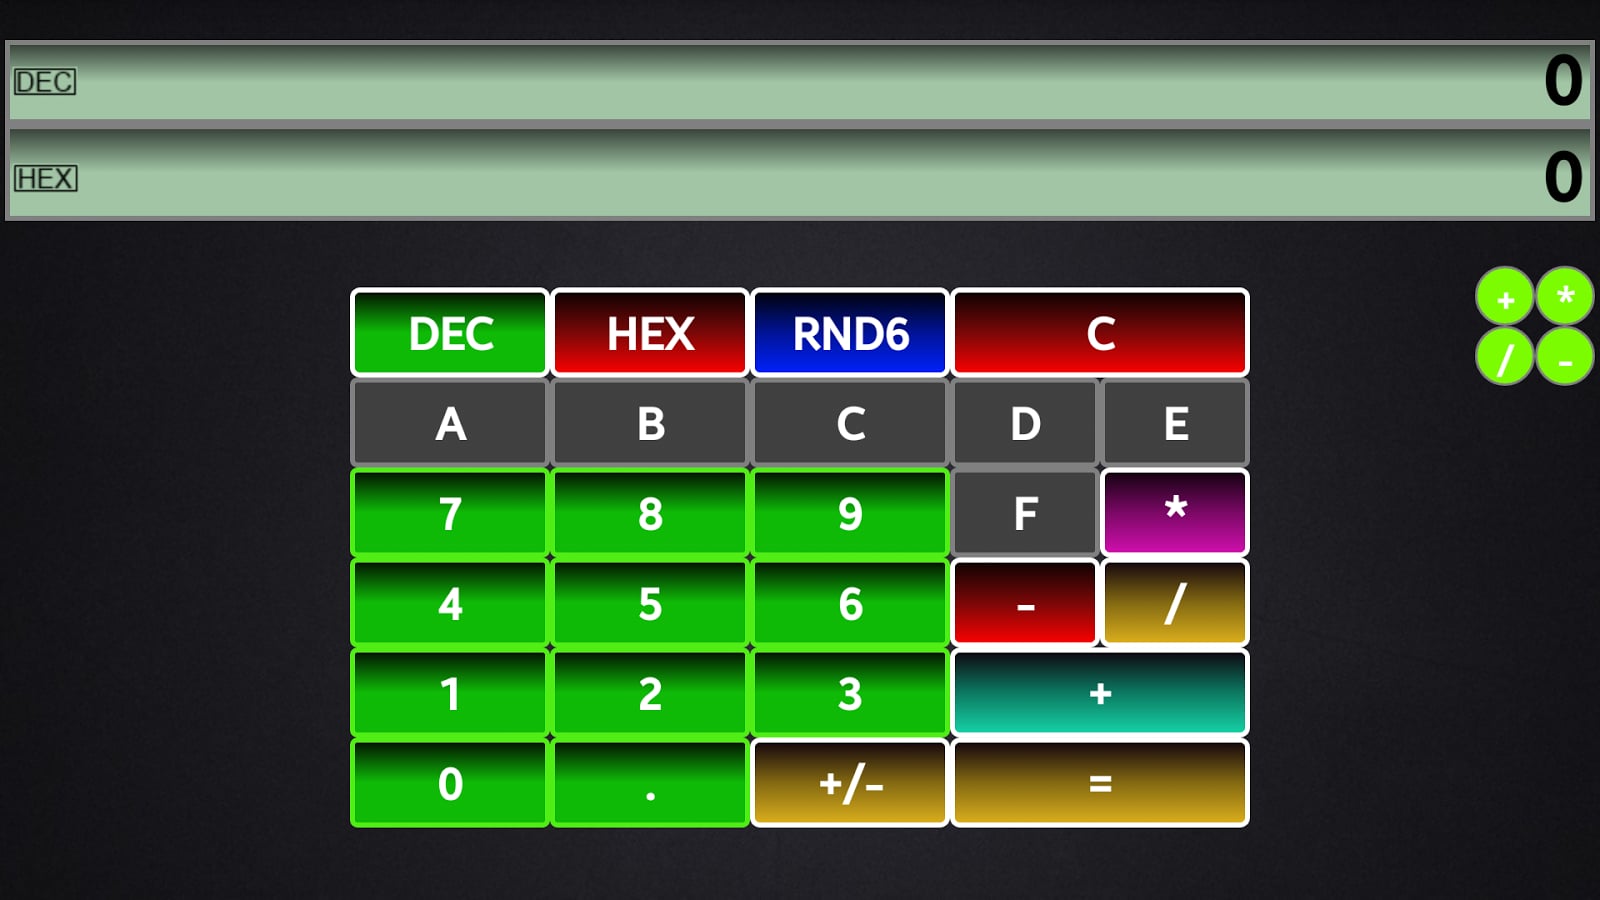Tap the equals key
Viewport: 1600px width, 900px height.
[x=1100, y=783]
